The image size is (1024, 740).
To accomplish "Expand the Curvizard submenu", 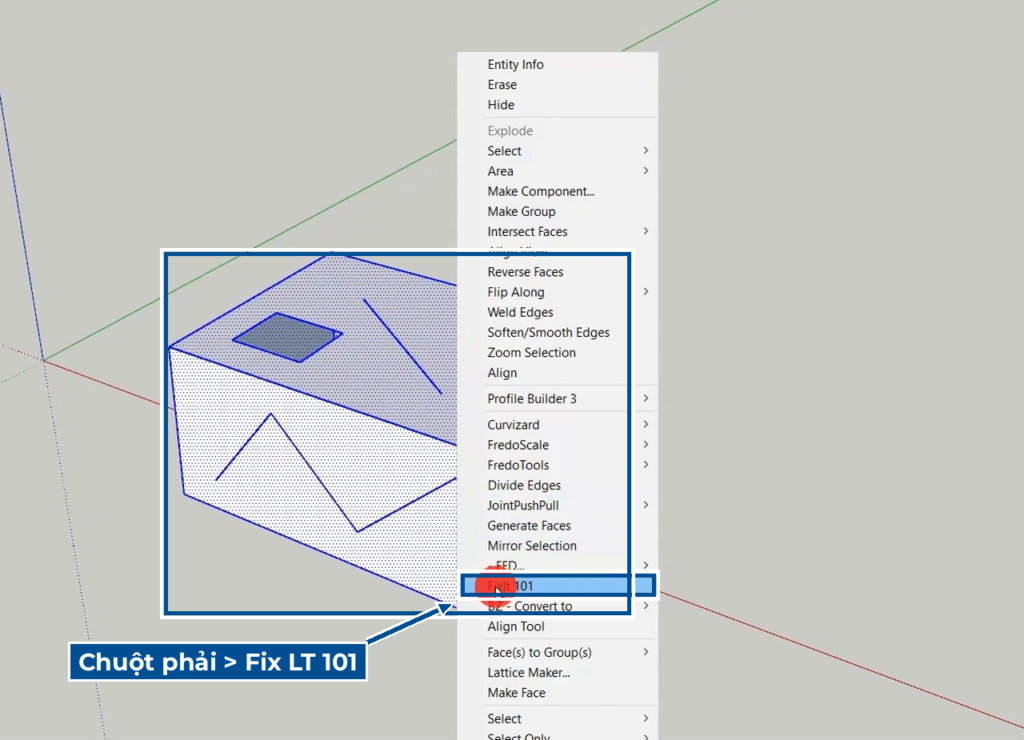I will coord(557,425).
